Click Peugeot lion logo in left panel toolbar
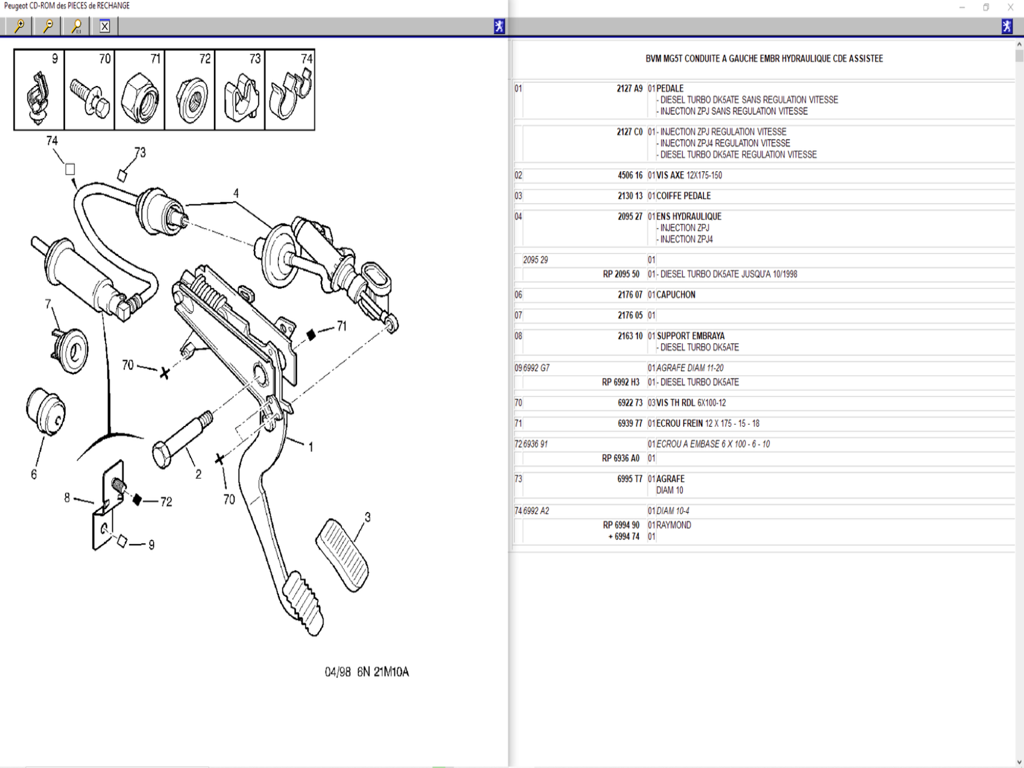Image resolution: width=1024 pixels, height=768 pixels. [x=499, y=27]
